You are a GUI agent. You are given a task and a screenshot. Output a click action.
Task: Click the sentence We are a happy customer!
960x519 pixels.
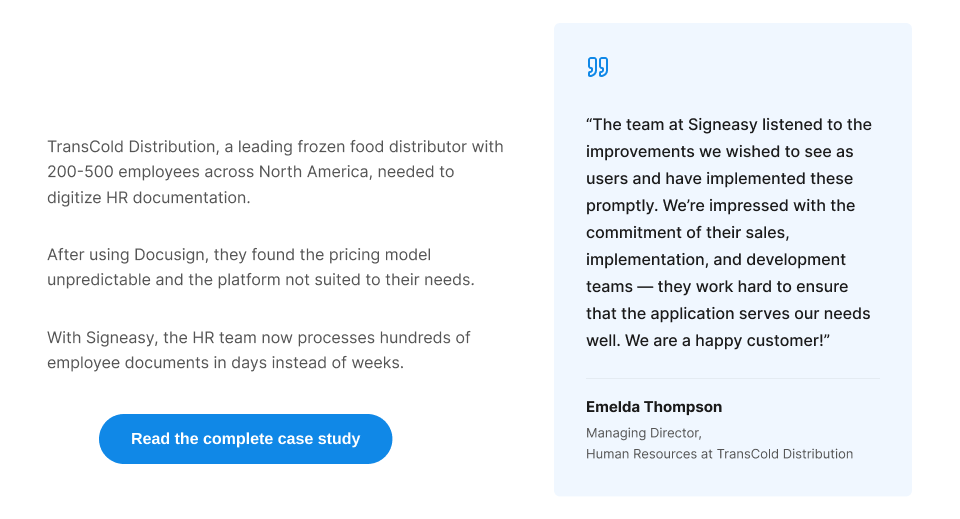pos(727,340)
